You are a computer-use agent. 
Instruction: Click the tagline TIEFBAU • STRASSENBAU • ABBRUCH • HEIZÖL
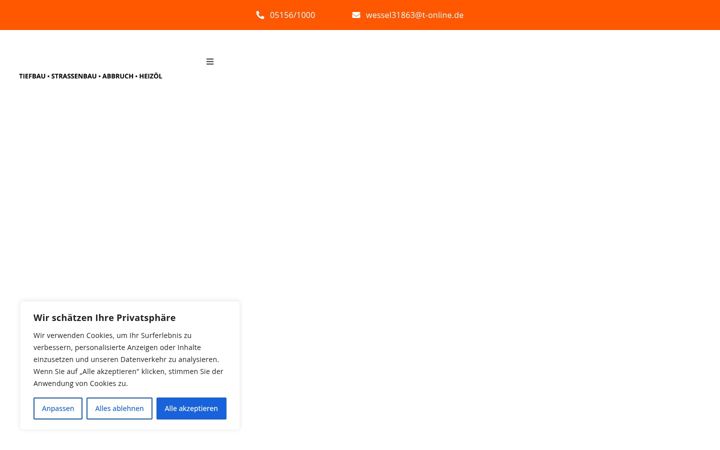90,76
